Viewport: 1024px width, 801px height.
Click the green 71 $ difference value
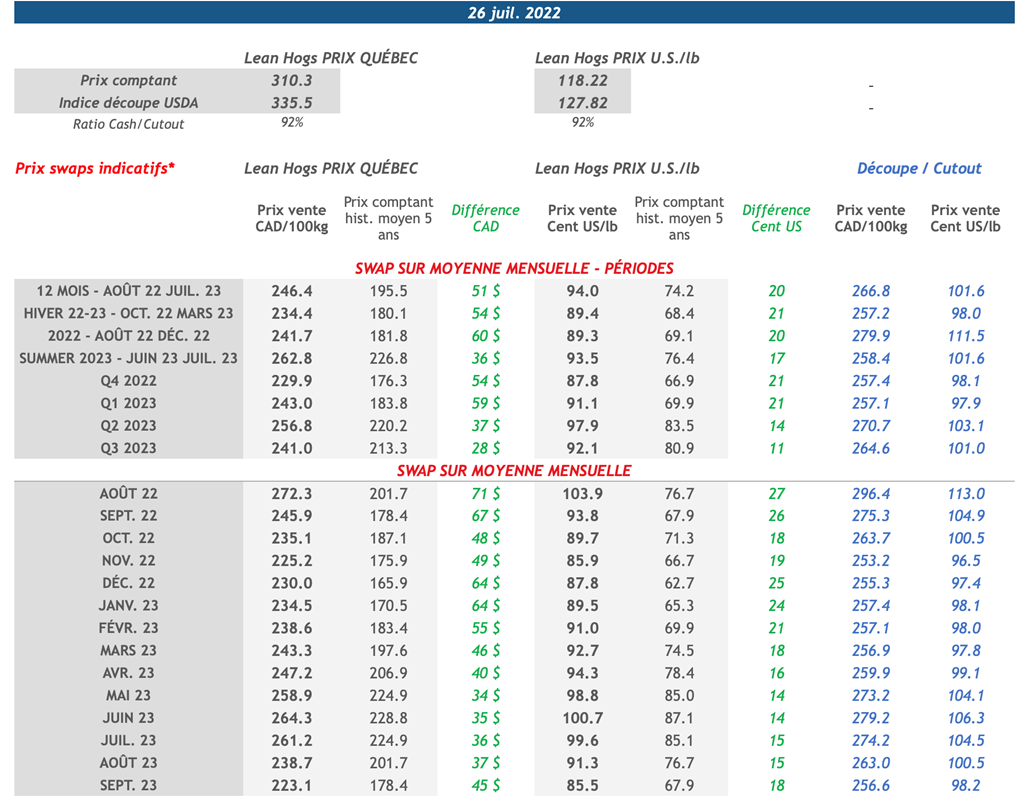pyautogui.click(x=486, y=494)
